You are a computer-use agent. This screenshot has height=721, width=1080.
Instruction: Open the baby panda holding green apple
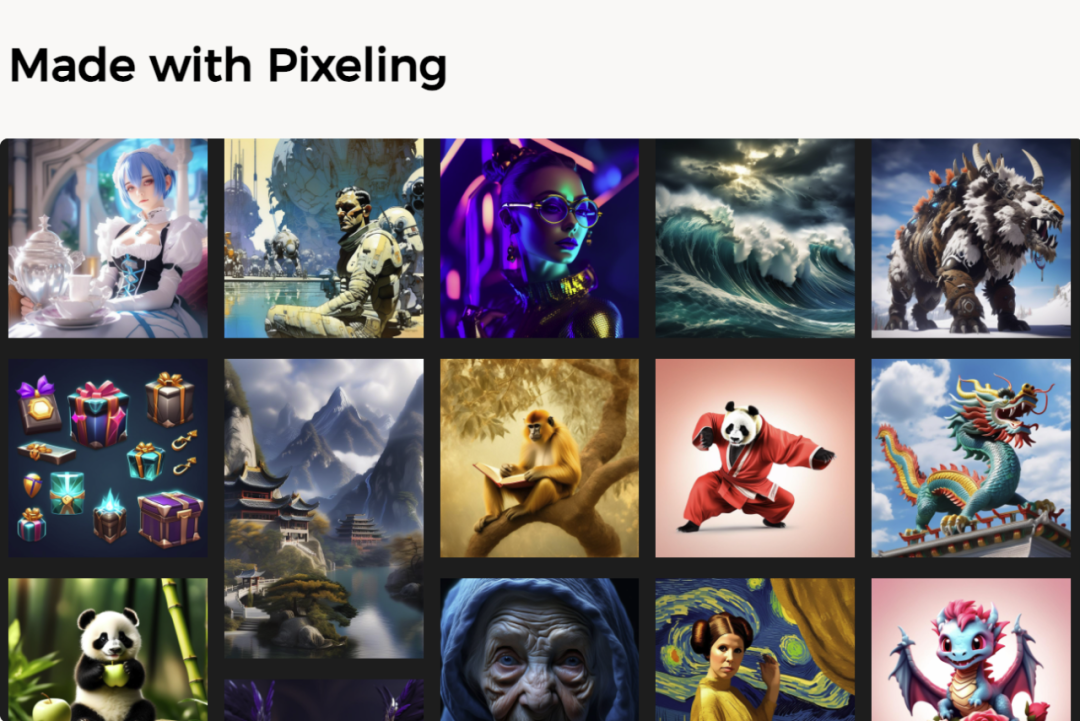(x=107, y=649)
